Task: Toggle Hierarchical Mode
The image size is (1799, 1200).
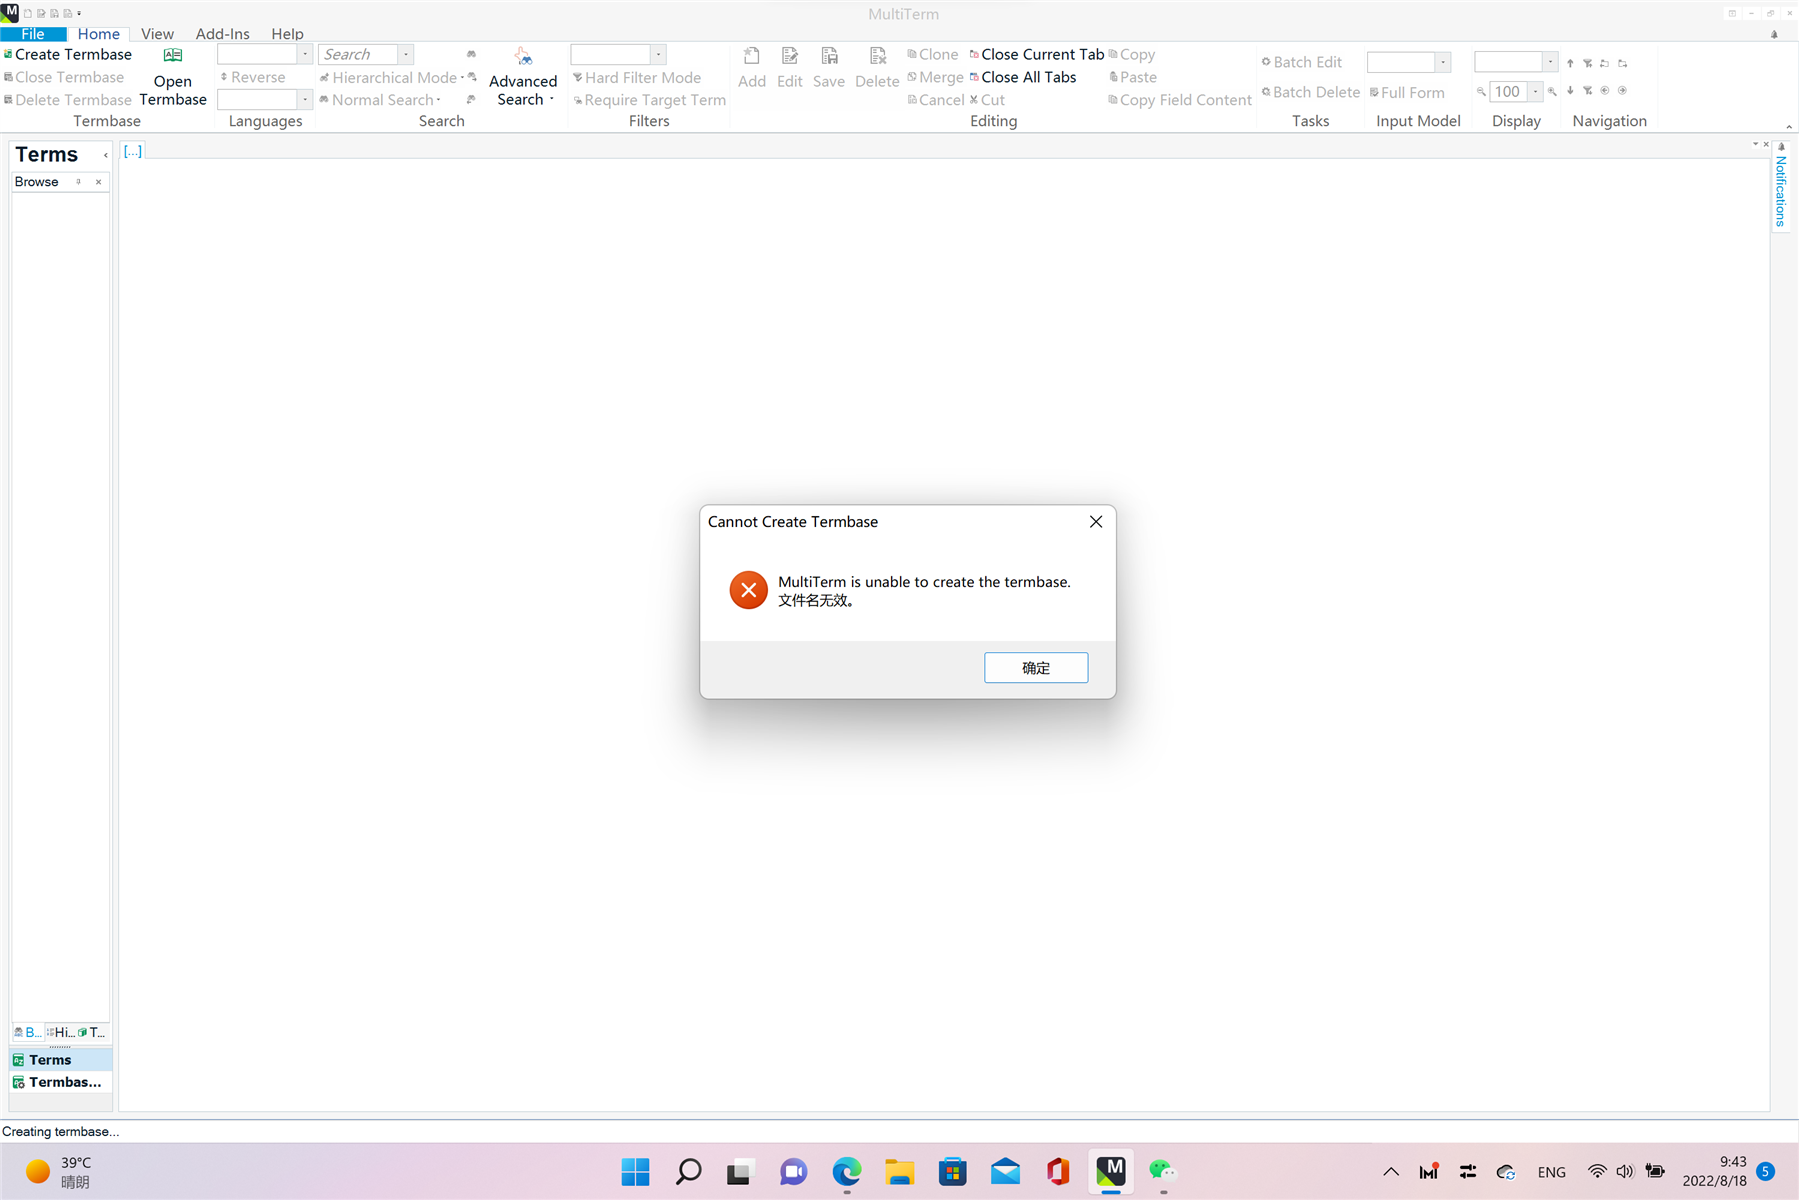Action: pos(389,77)
